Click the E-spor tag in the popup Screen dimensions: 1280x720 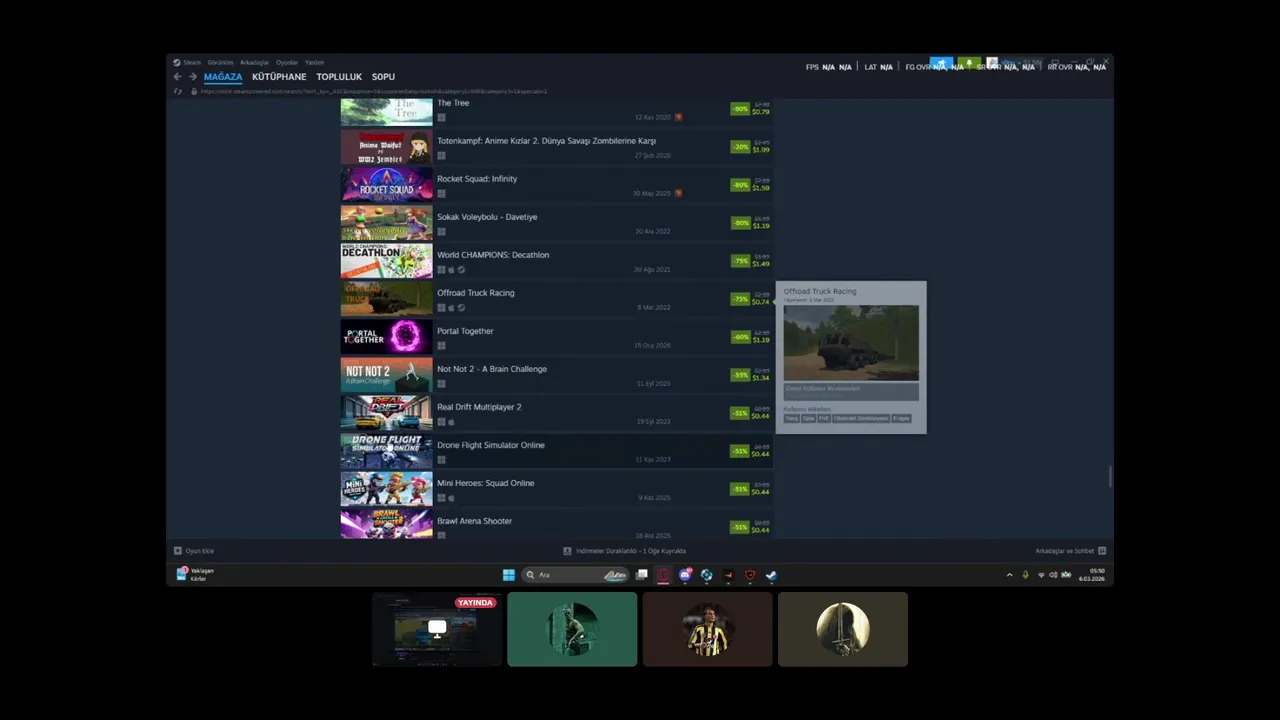click(901, 419)
